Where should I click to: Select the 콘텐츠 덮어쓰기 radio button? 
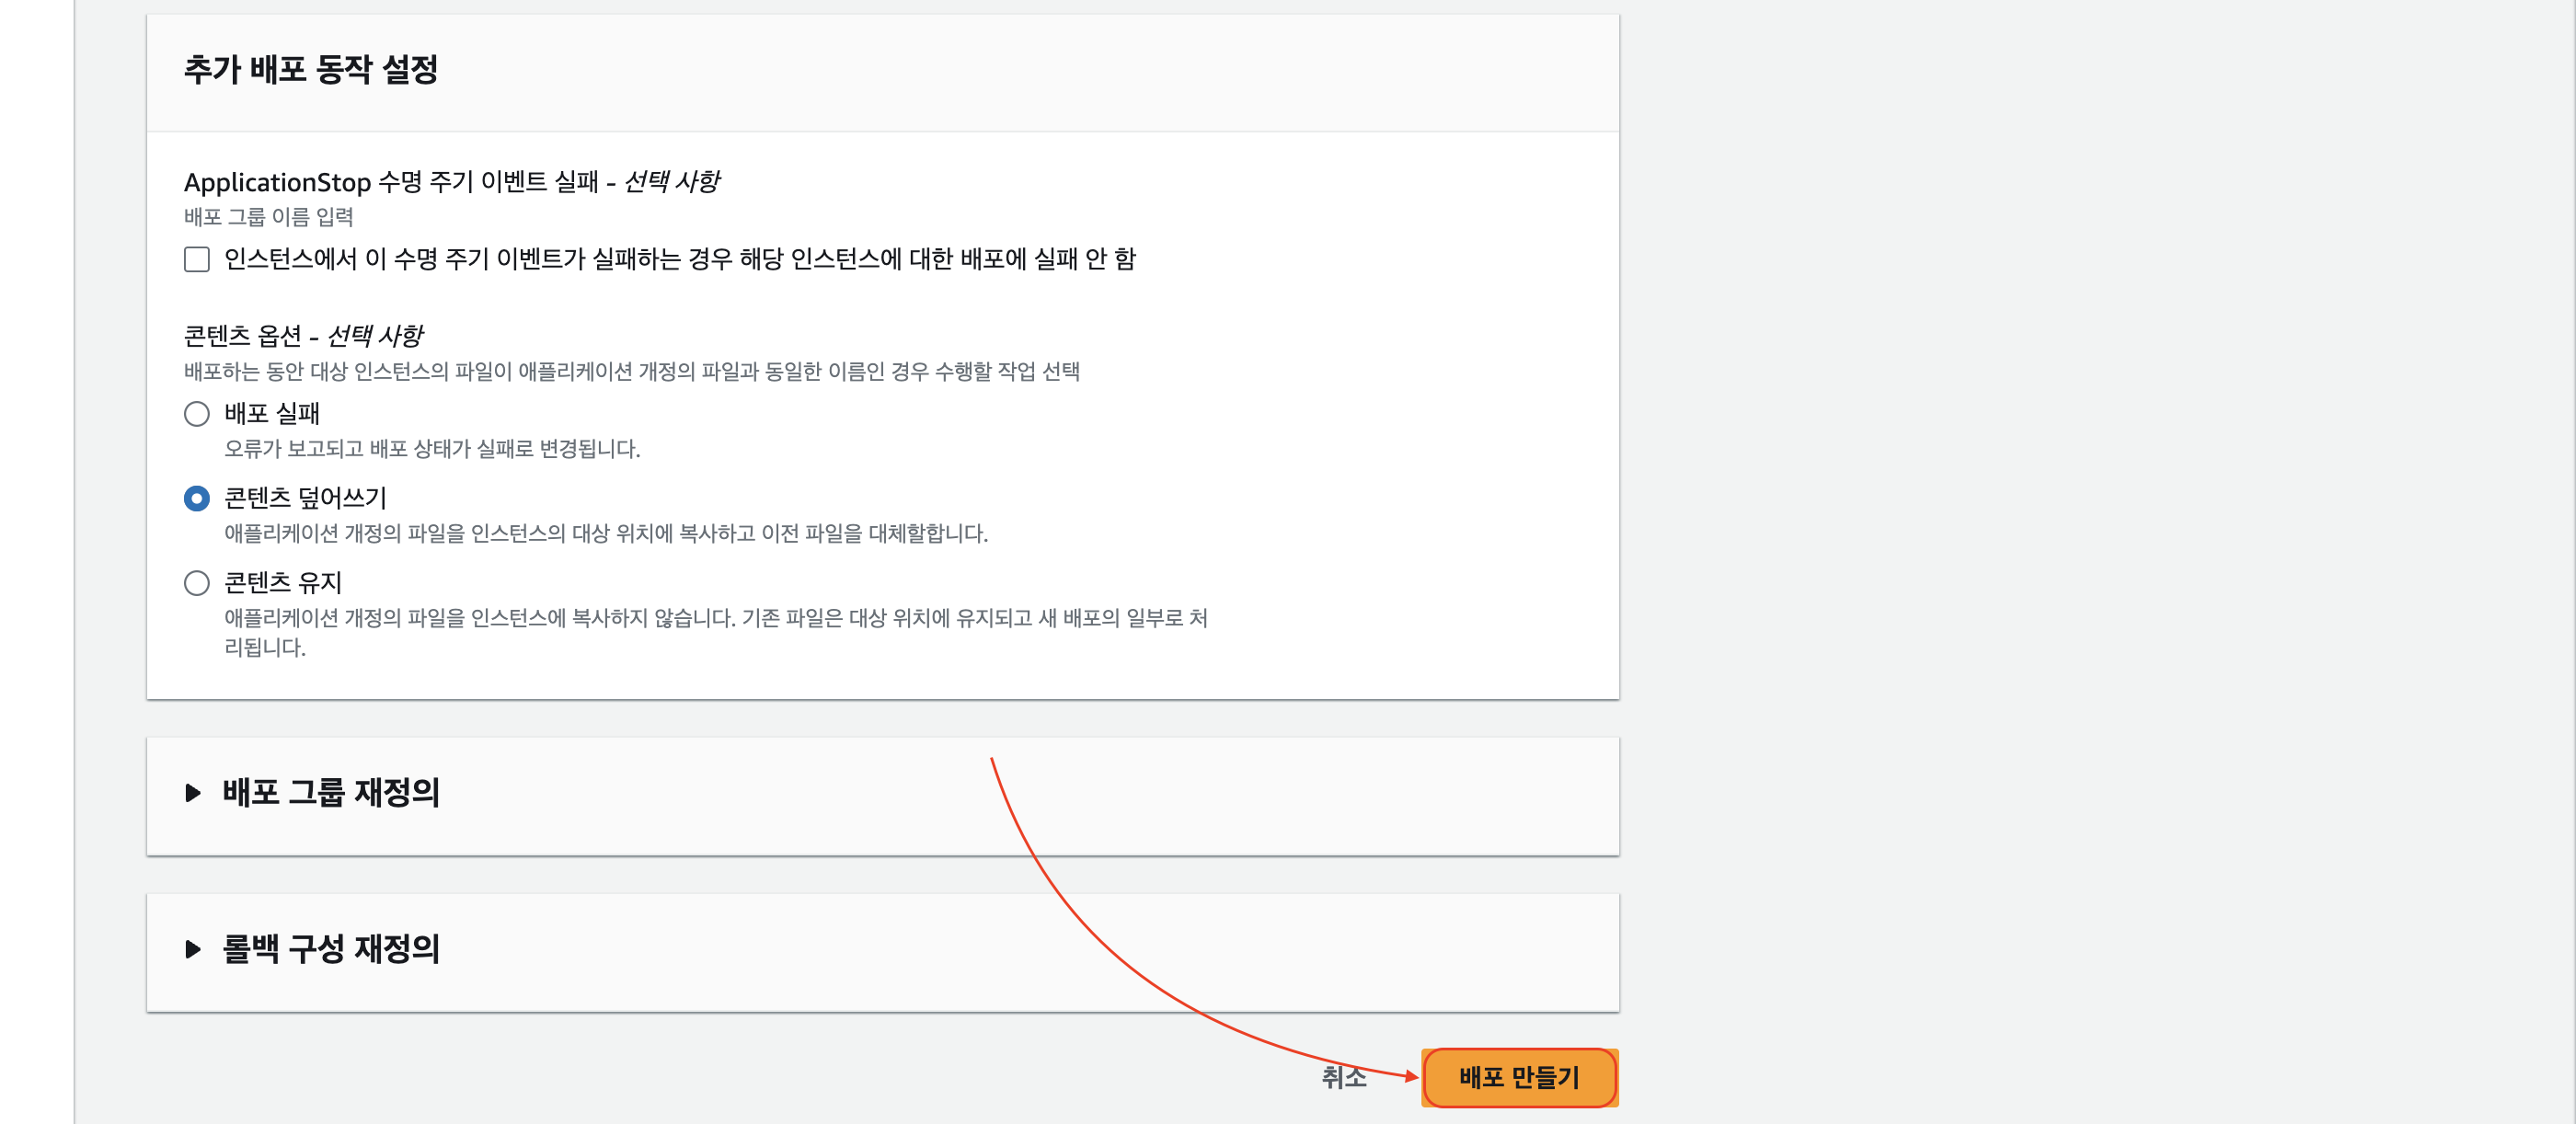[197, 498]
